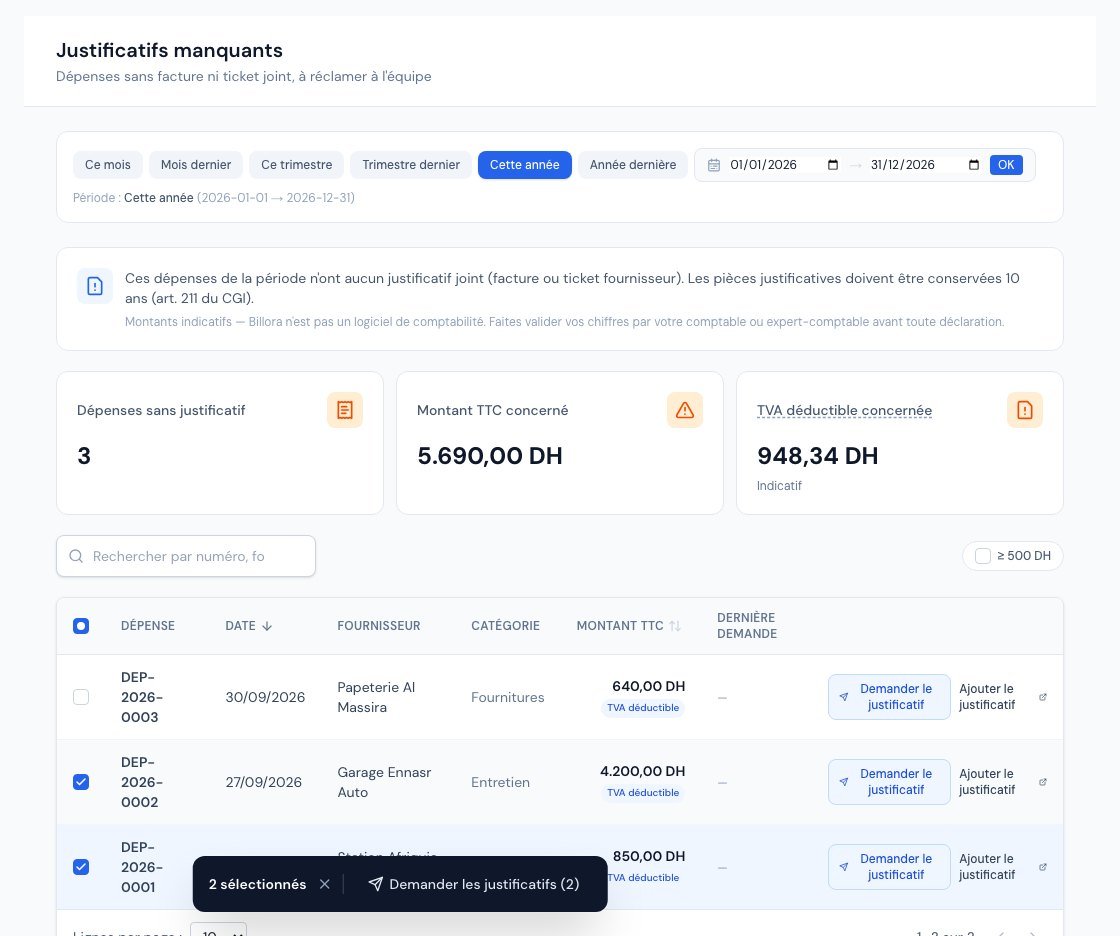Select the Mois dernier period
The height and width of the screenshot is (936, 1120).
(x=196, y=165)
